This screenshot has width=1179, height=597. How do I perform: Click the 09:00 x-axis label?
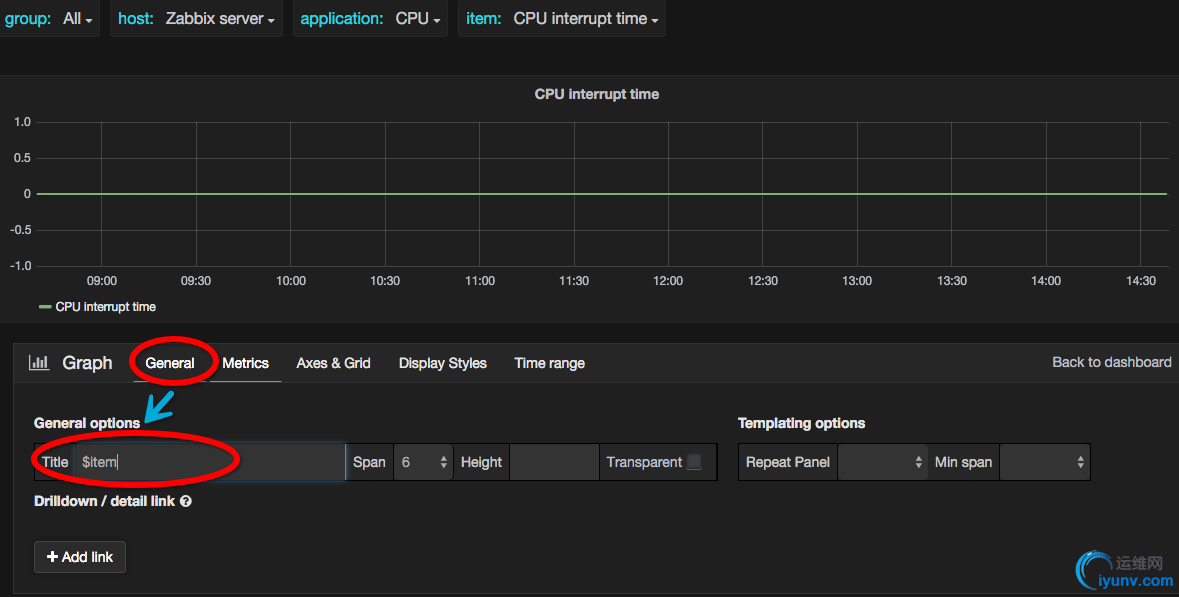(x=102, y=280)
